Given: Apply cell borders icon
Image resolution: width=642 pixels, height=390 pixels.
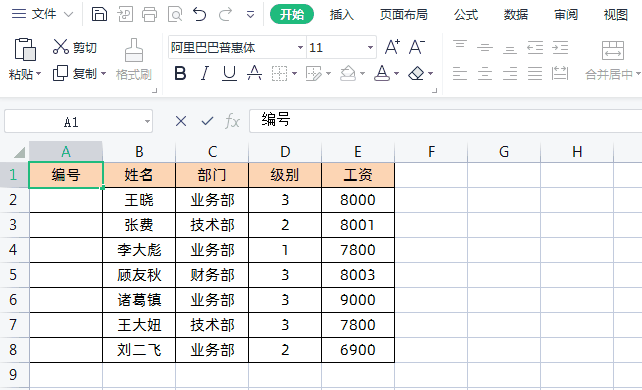Looking at the screenshot, I should [x=279, y=74].
